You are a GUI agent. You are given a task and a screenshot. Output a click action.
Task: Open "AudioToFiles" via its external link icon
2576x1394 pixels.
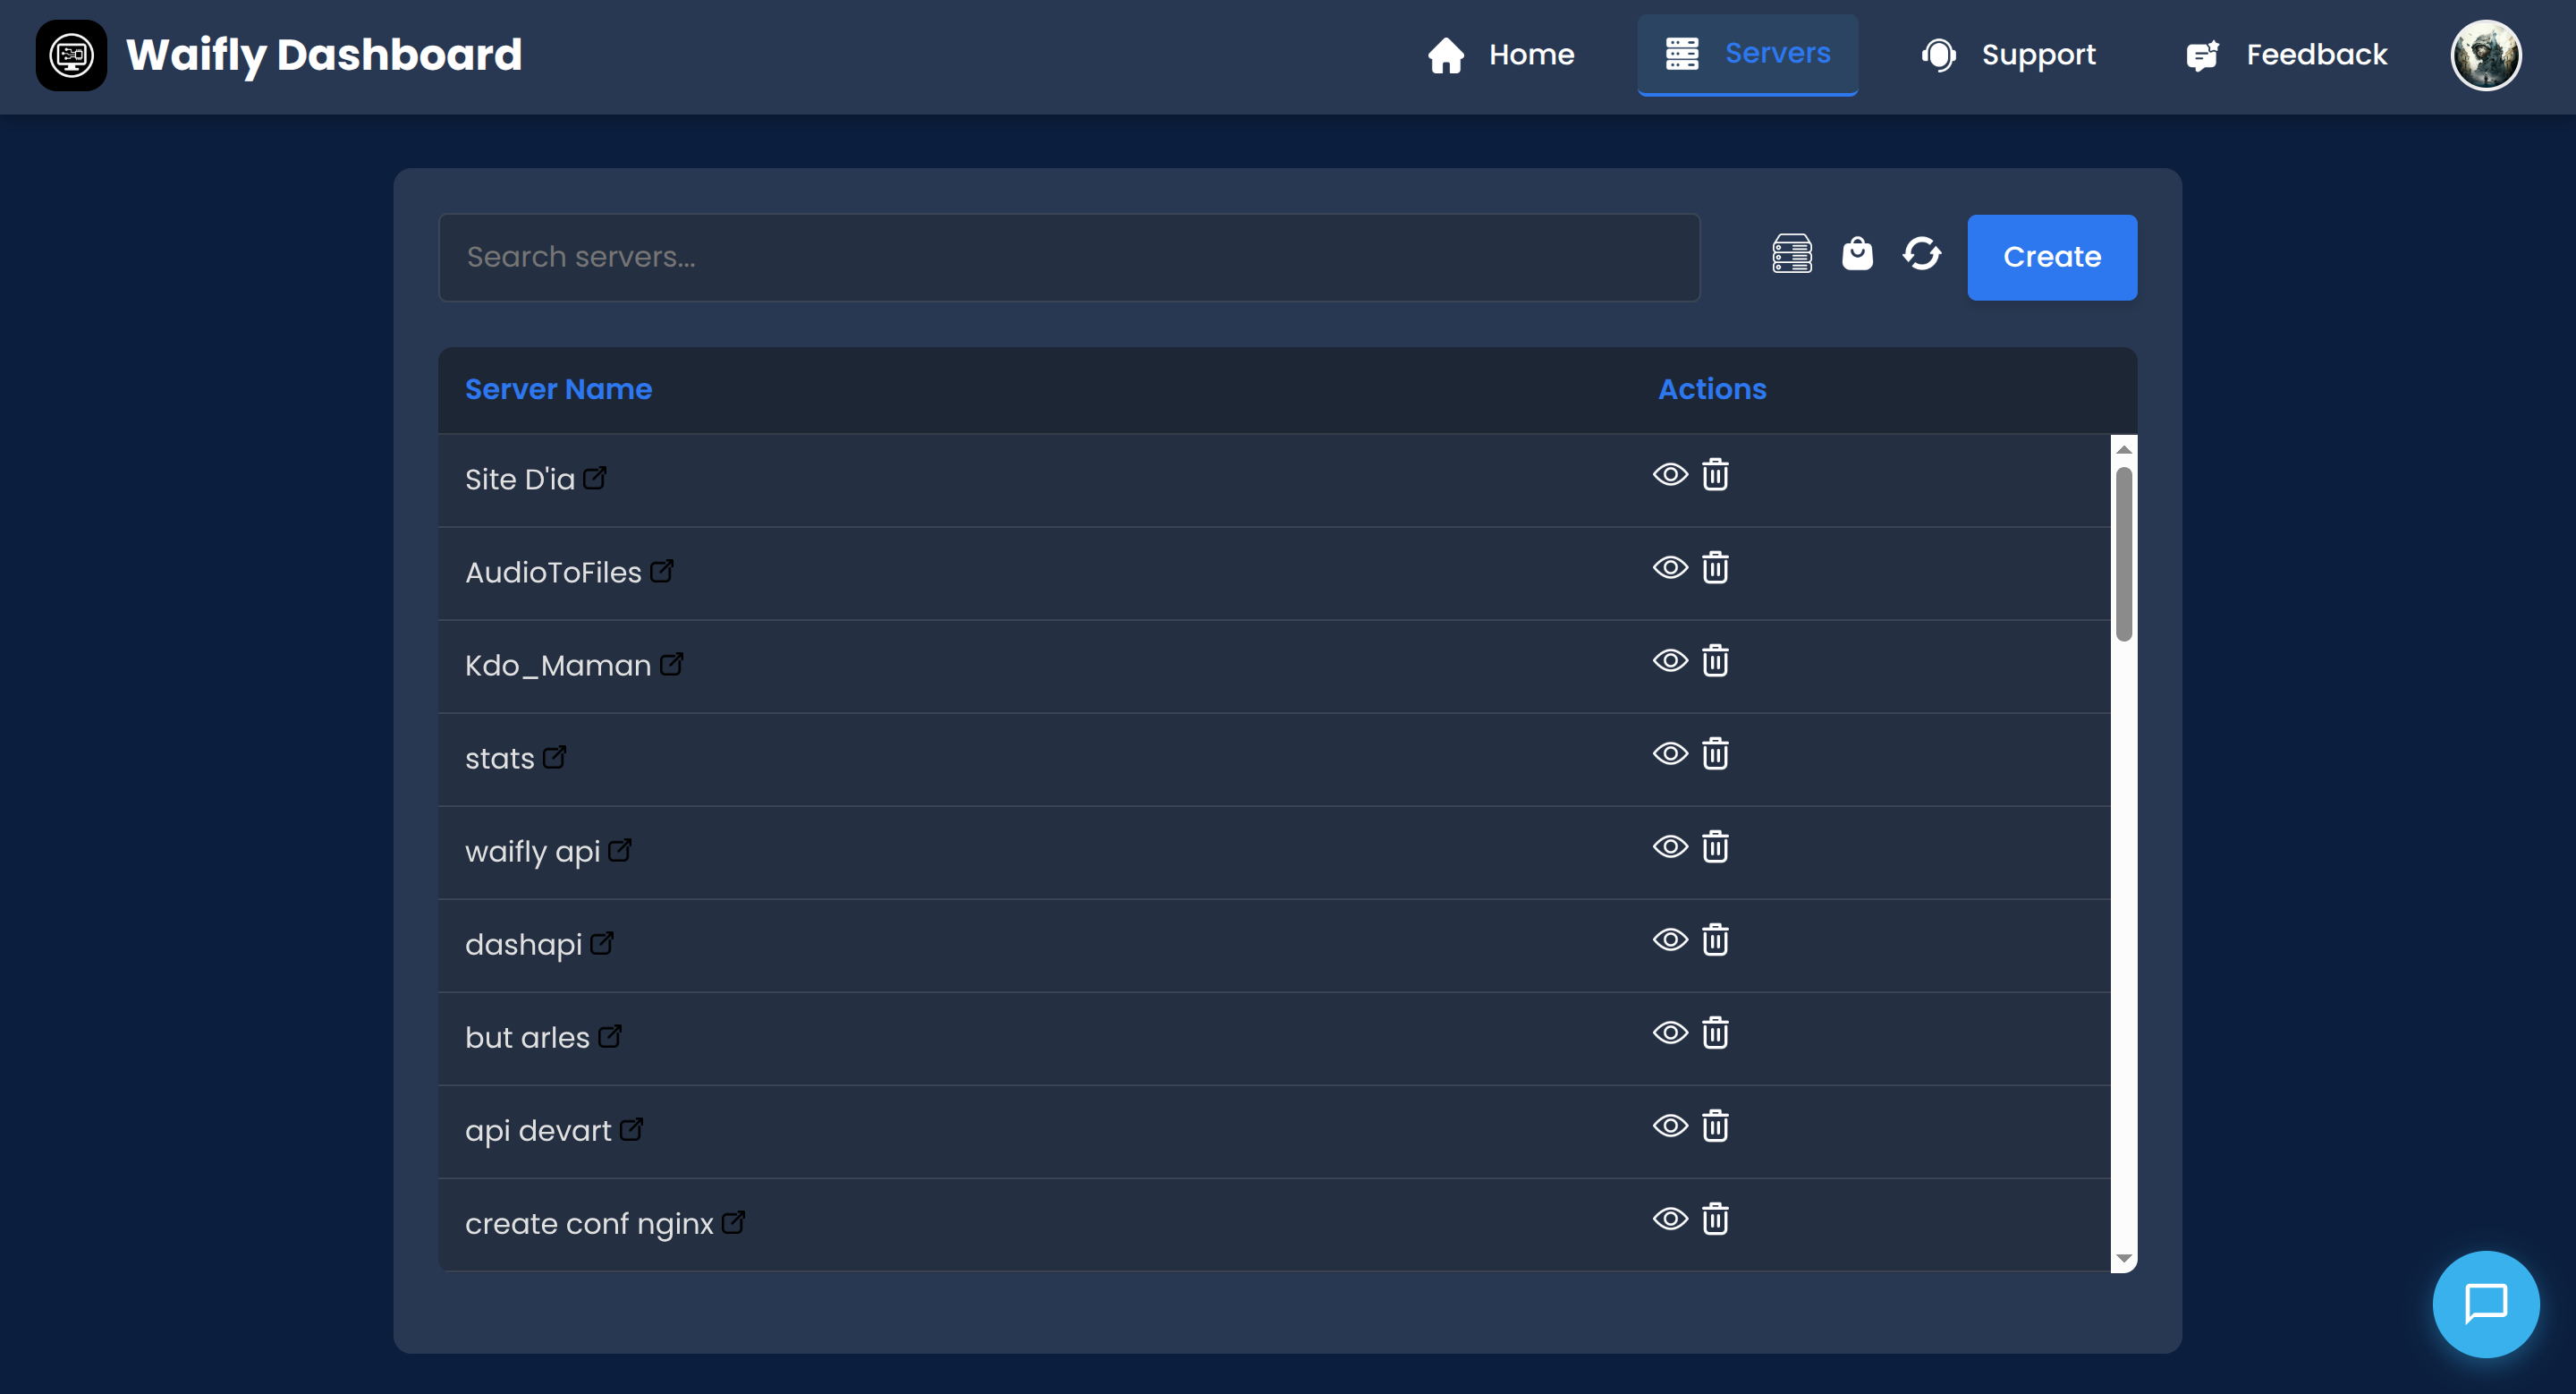[663, 570]
